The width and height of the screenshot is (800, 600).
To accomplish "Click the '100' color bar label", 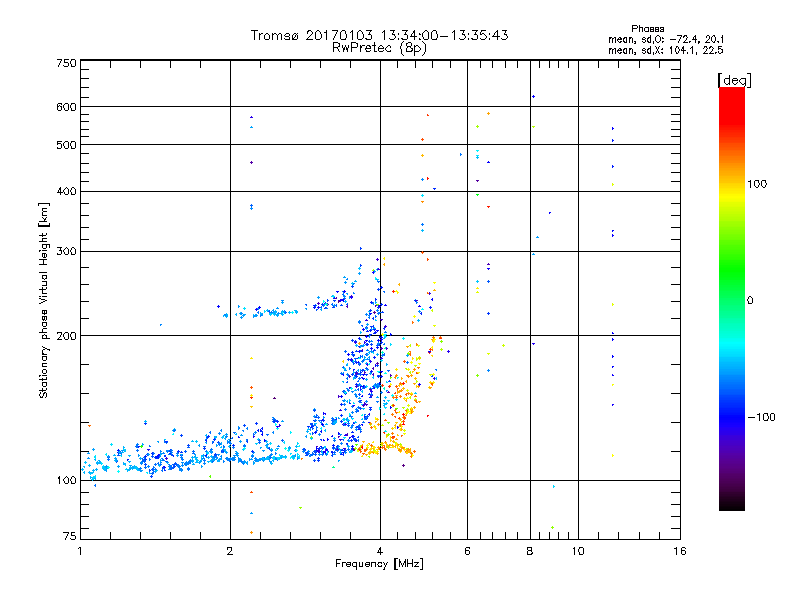I will 757,184.
